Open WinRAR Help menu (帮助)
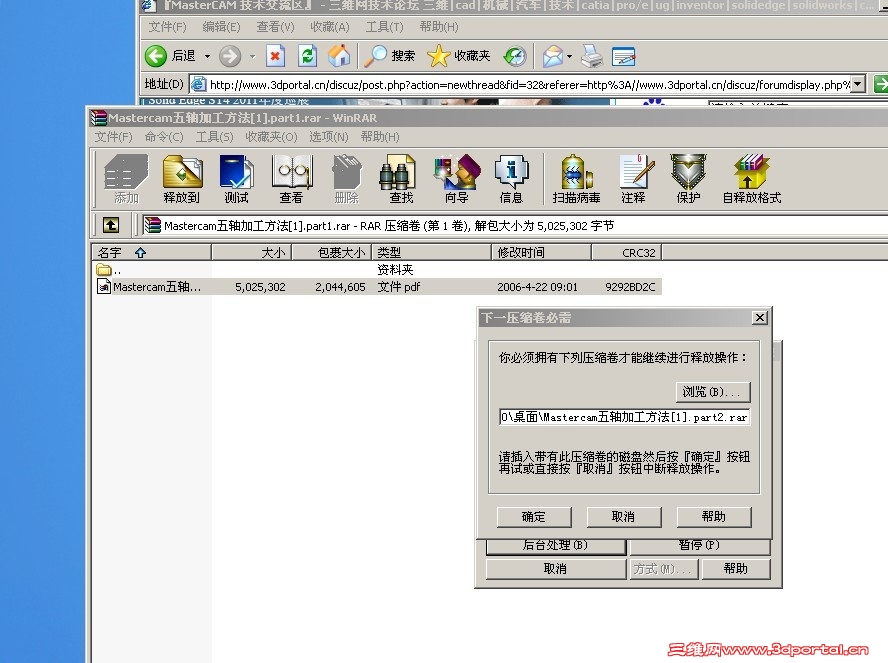Viewport: 888px width, 663px height. (380, 136)
